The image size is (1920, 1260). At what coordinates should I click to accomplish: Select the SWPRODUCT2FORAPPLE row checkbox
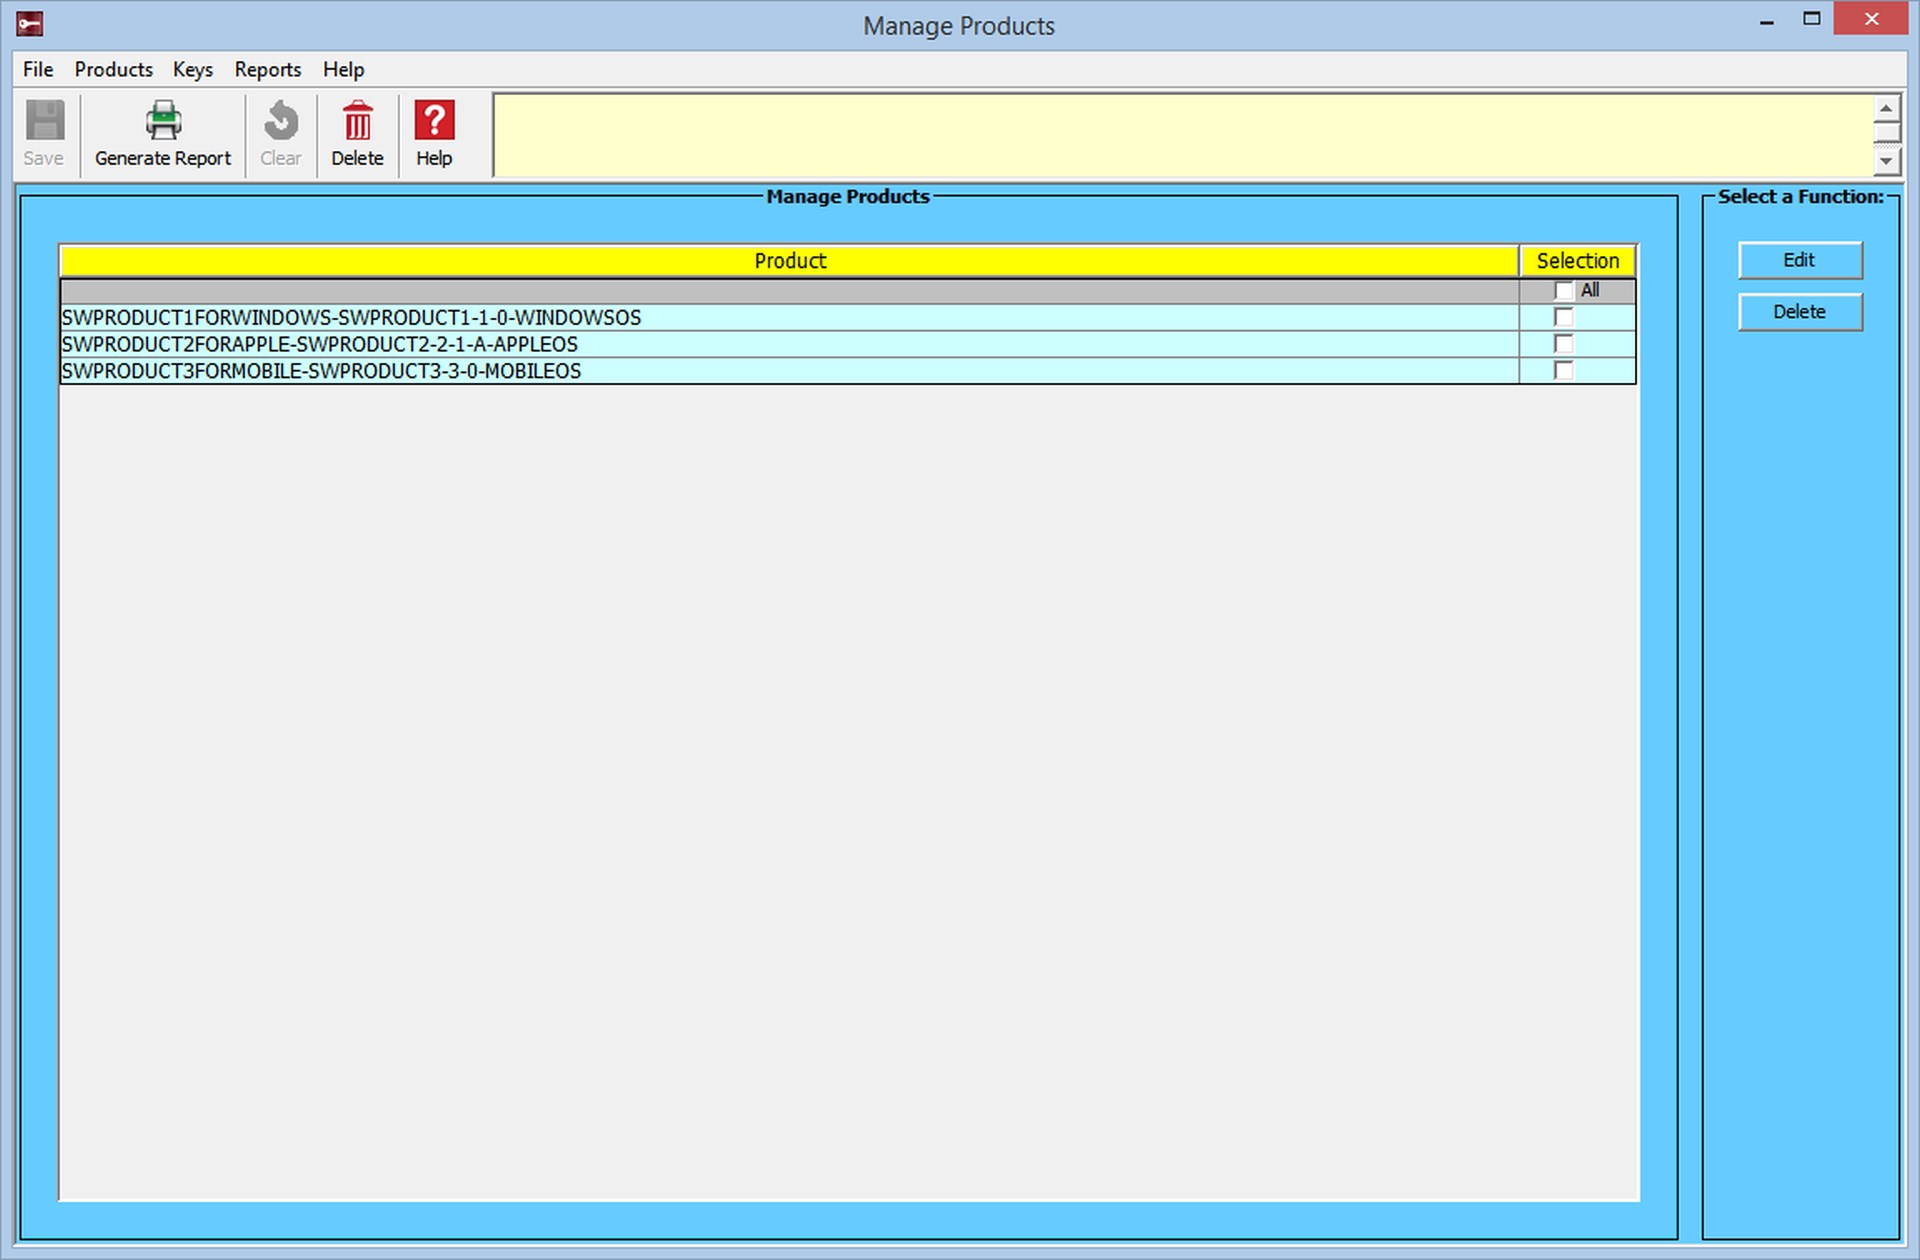click(1563, 344)
